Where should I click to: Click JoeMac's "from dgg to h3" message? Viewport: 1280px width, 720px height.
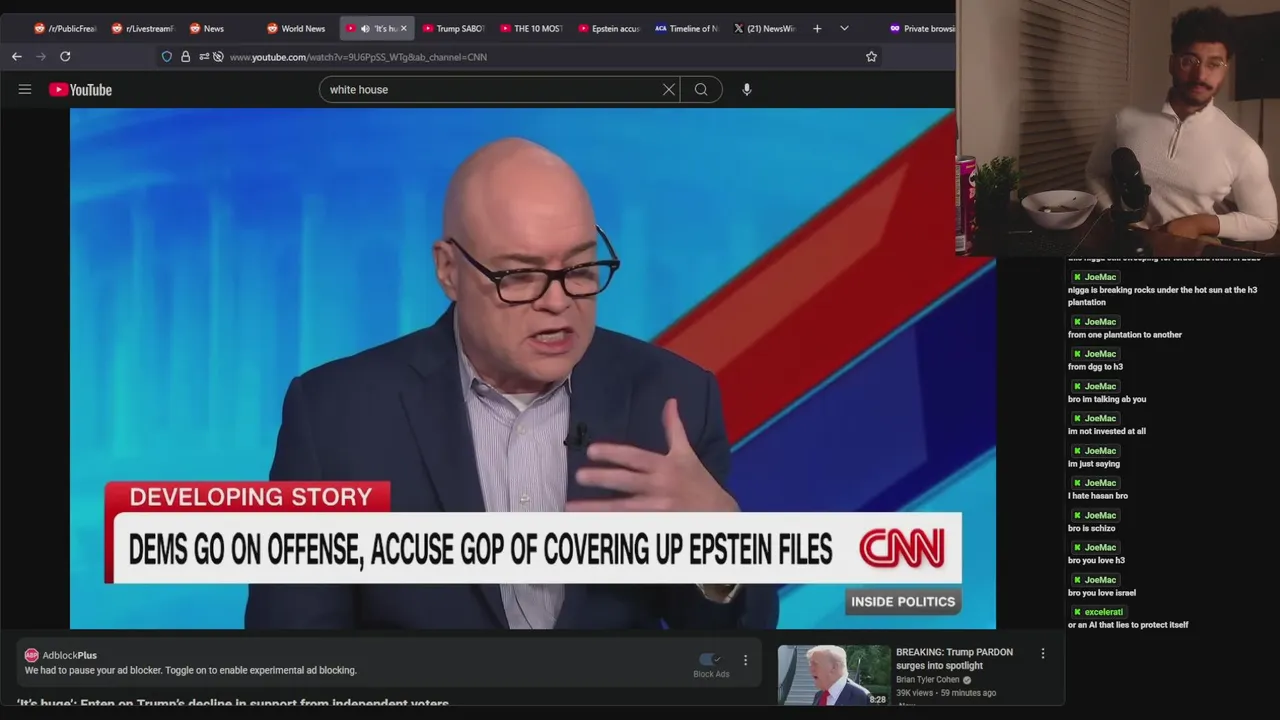(x=1095, y=367)
